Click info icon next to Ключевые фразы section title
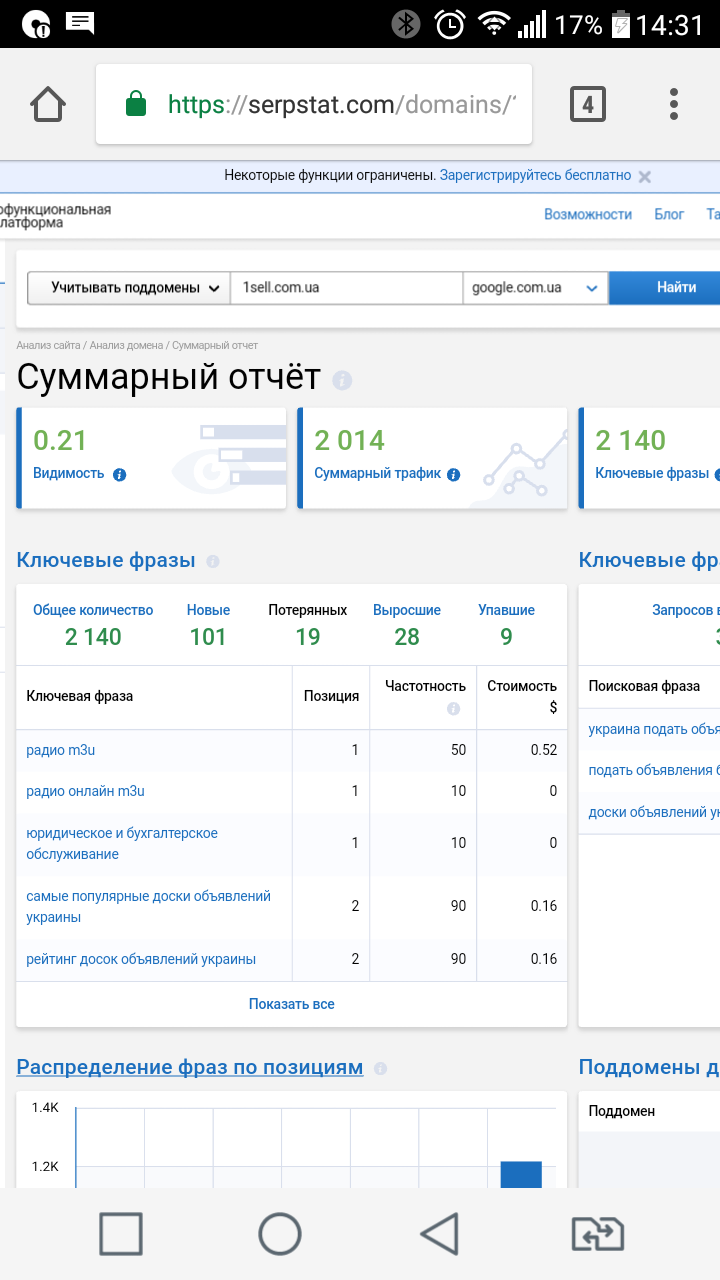 point(212,562)
